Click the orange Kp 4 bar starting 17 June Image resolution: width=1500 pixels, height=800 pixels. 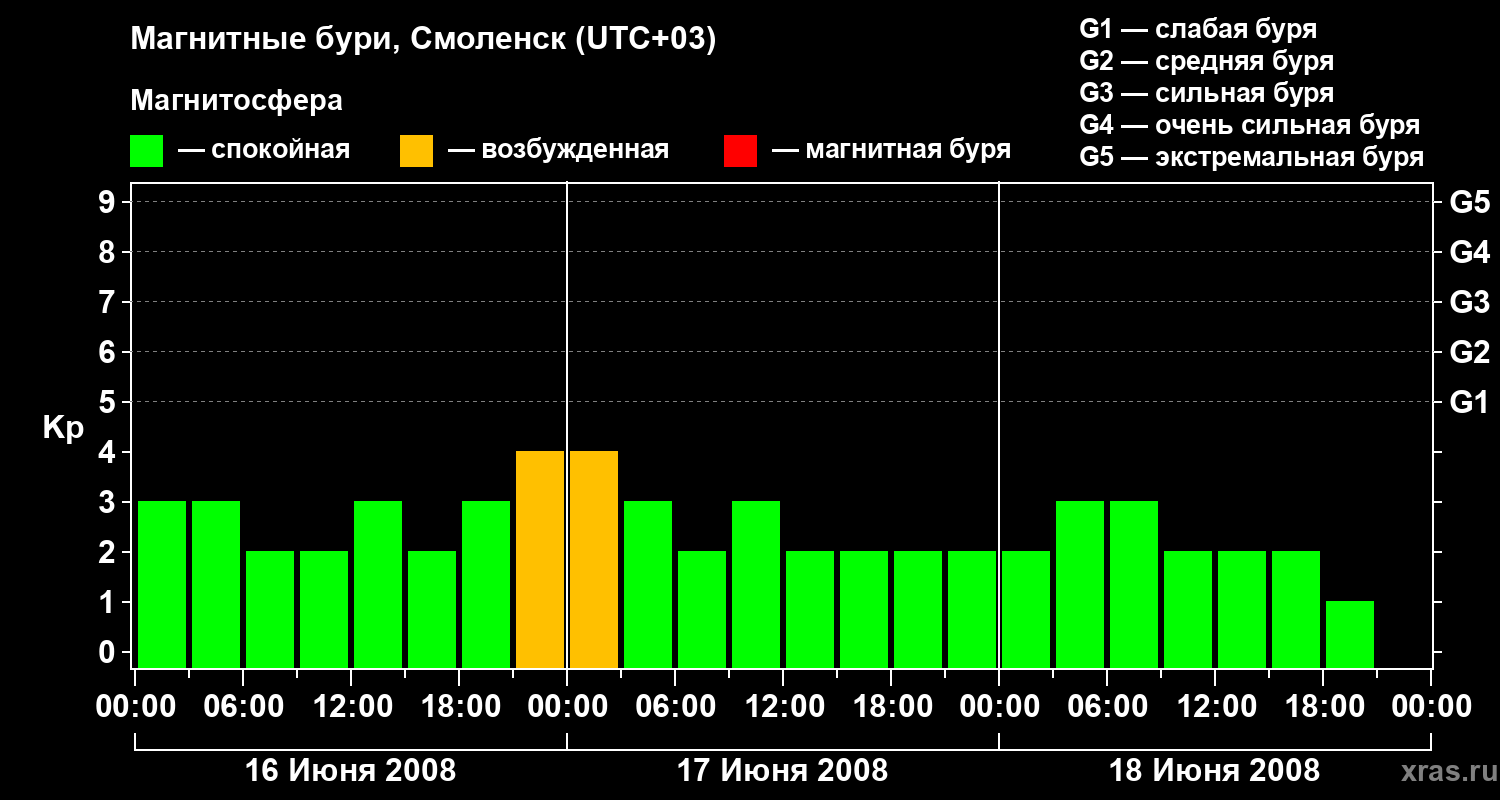(x=594, y=559)
